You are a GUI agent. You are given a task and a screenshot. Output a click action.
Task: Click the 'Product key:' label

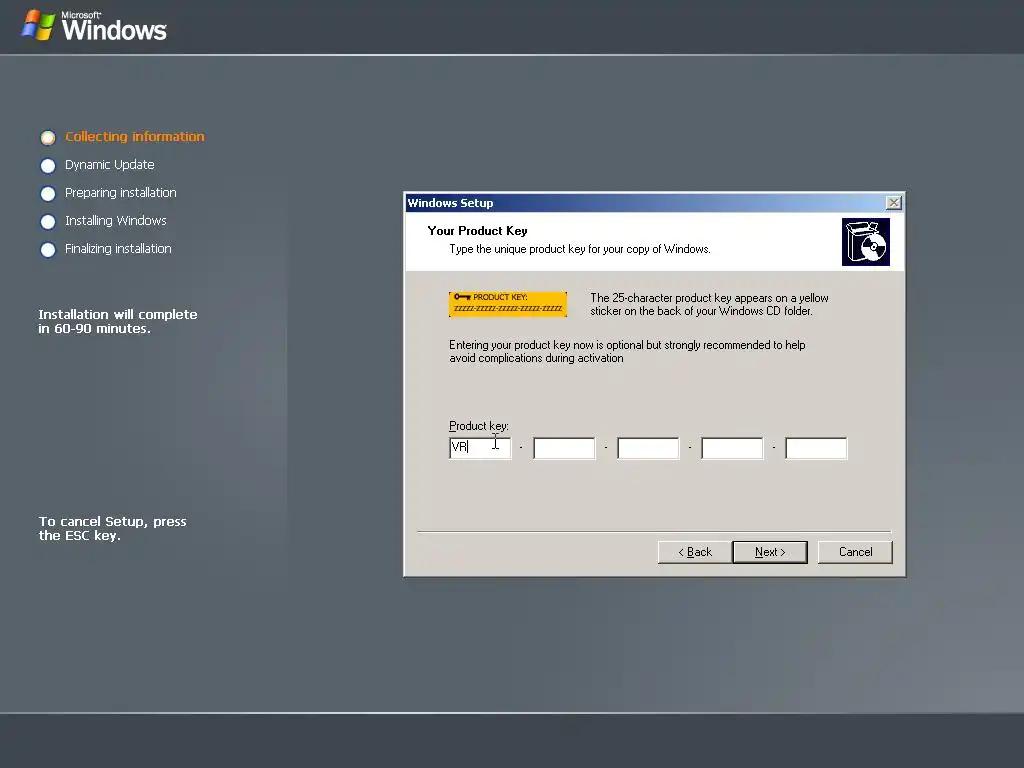(x=479, y=426)
